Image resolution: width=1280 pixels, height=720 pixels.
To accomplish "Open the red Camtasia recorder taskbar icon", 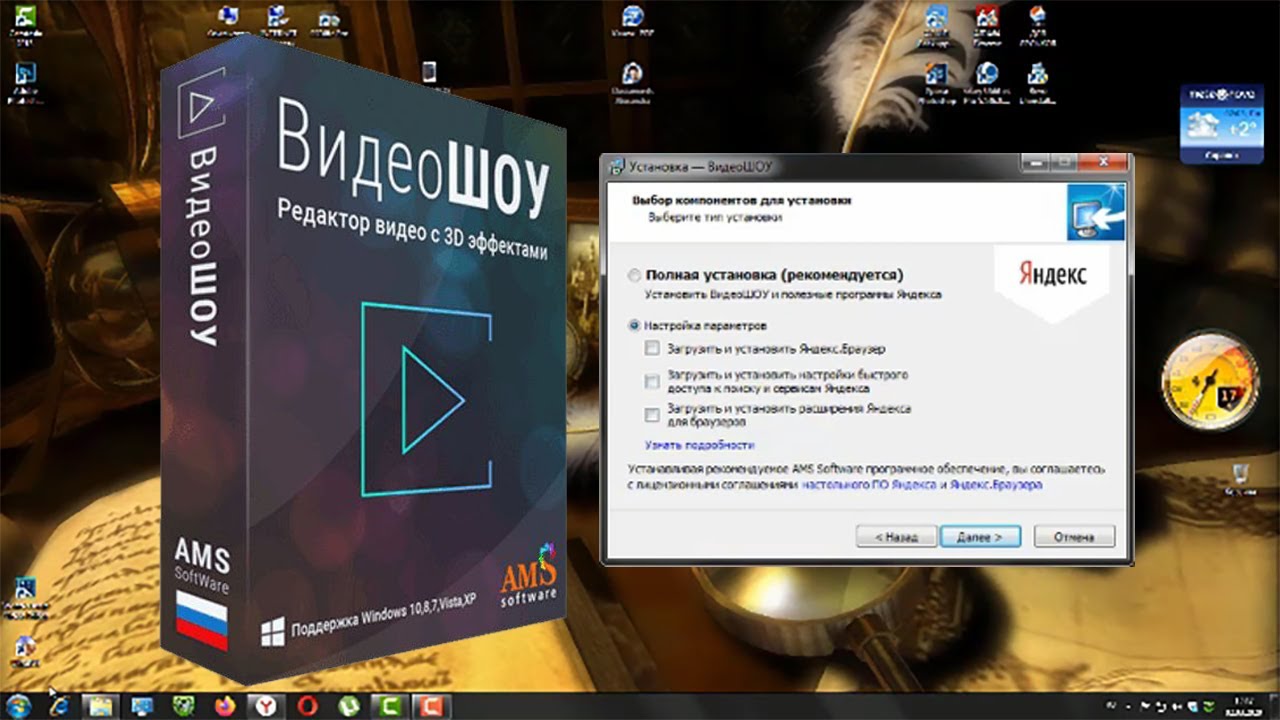I will [x=430, y=705].
